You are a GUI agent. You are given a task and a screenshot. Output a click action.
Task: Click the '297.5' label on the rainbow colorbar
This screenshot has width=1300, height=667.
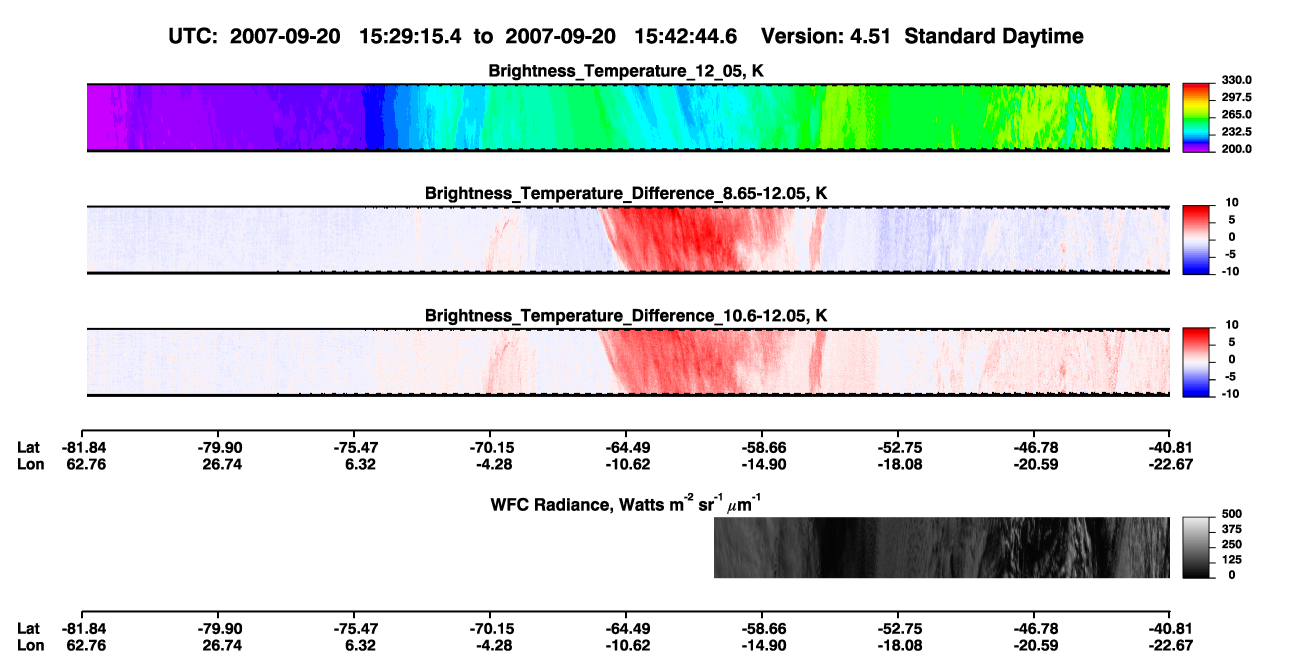pos(1235,97)
